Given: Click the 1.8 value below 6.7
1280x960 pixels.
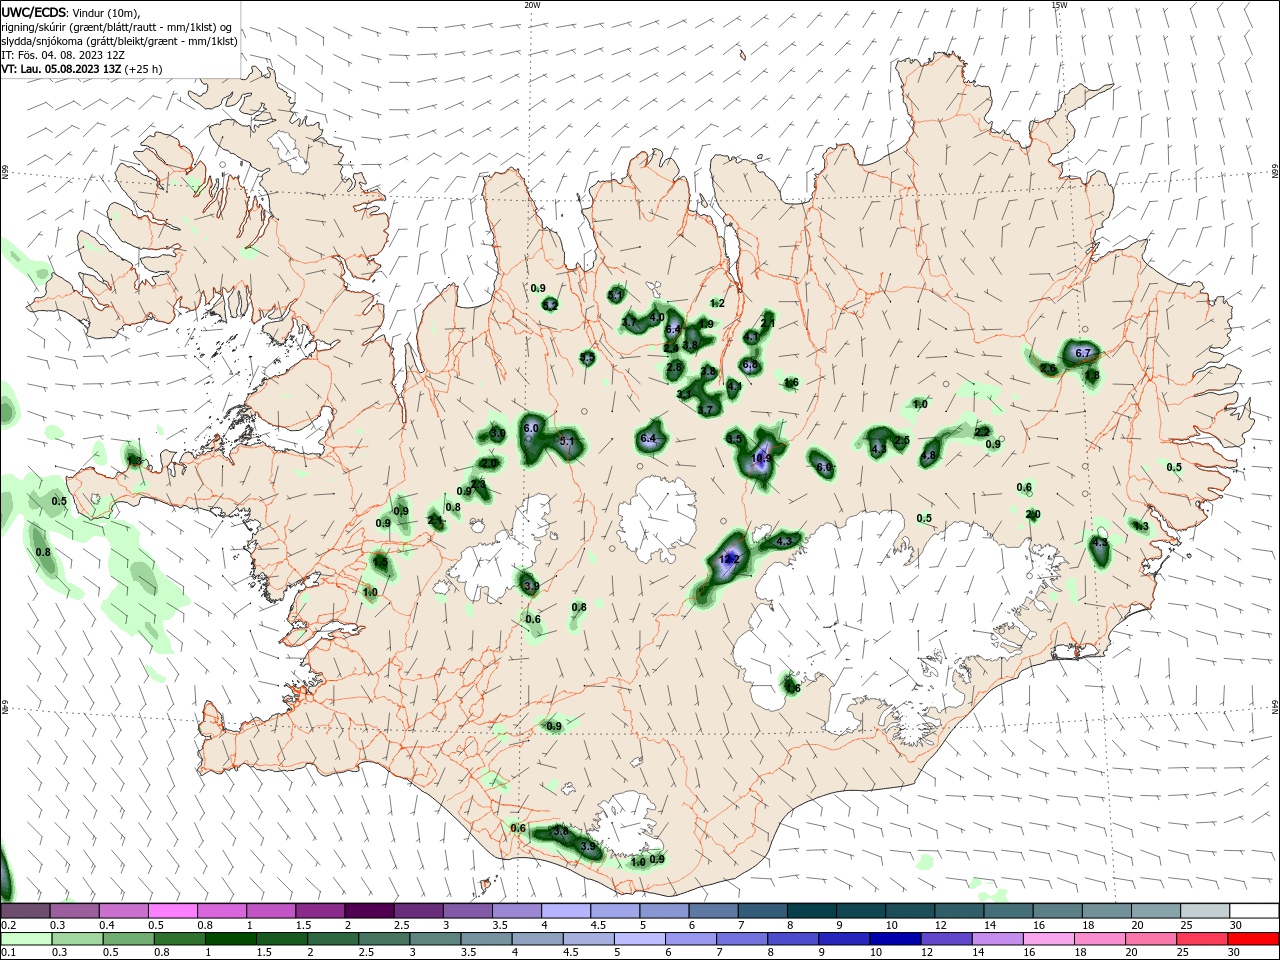Looking at the screenshot, I should 1092,375.
